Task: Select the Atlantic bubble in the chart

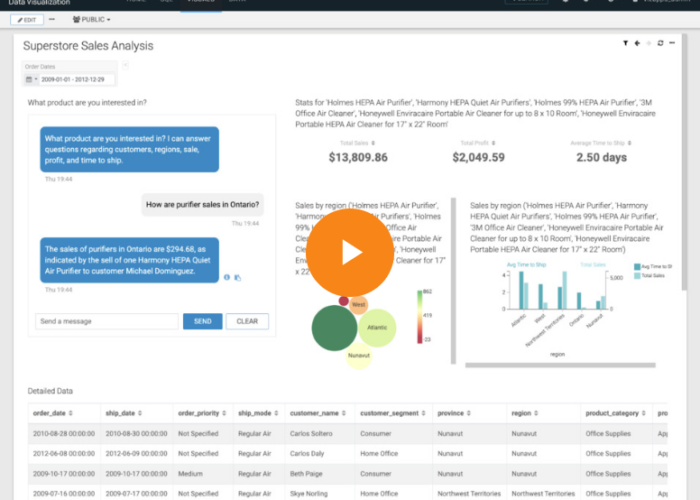Action: 377,328
